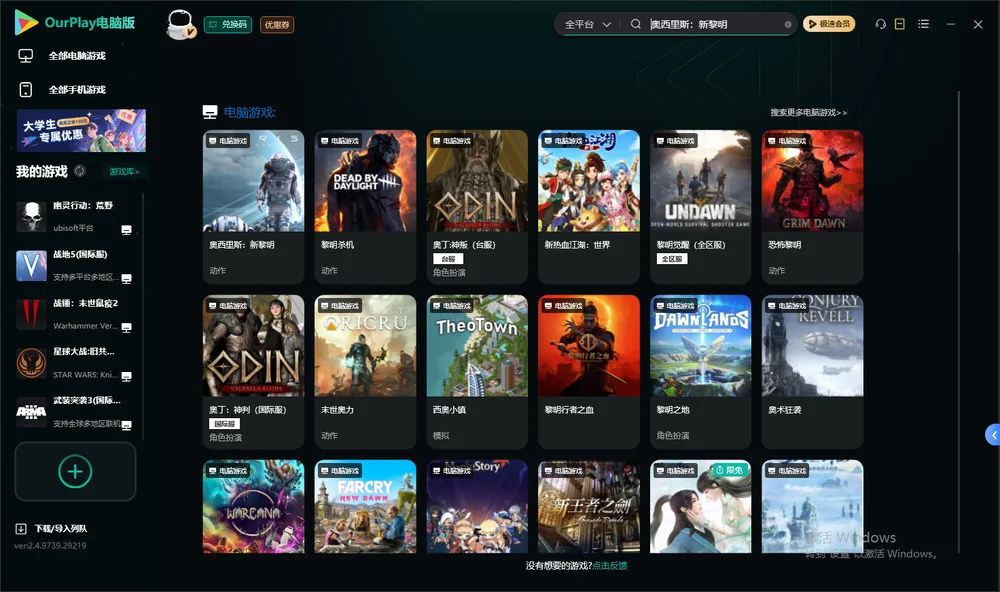
Task: Click the 电脑游戏 section monitor icon
Action: [x=210, y=112]
